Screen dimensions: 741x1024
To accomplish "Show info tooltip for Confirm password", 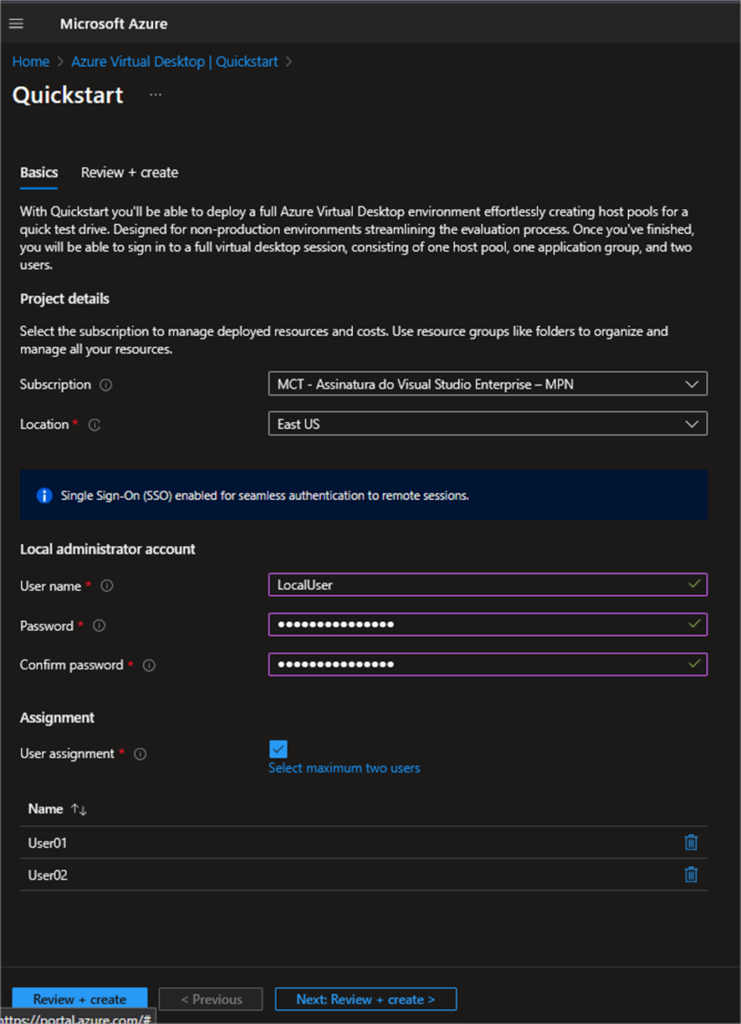I will coord(149,665).
